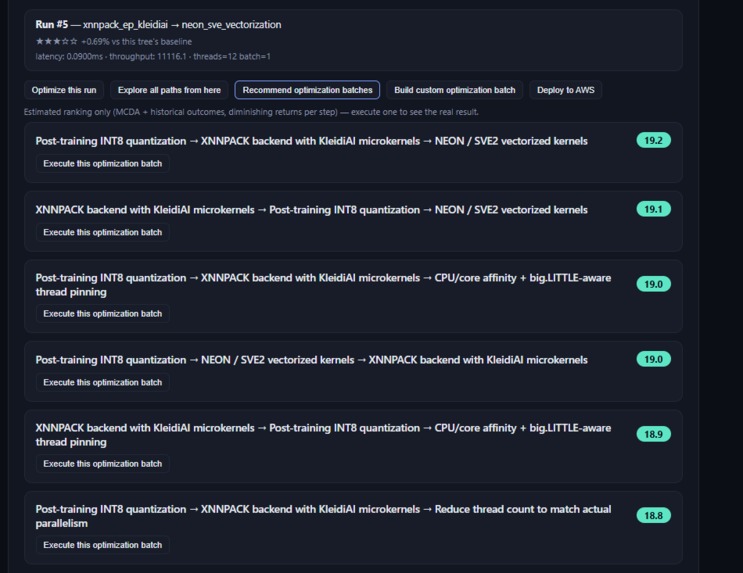Click the 'Reduce thread count' batch title
This screenshot has height=573, width=743.
coord(323,516)
